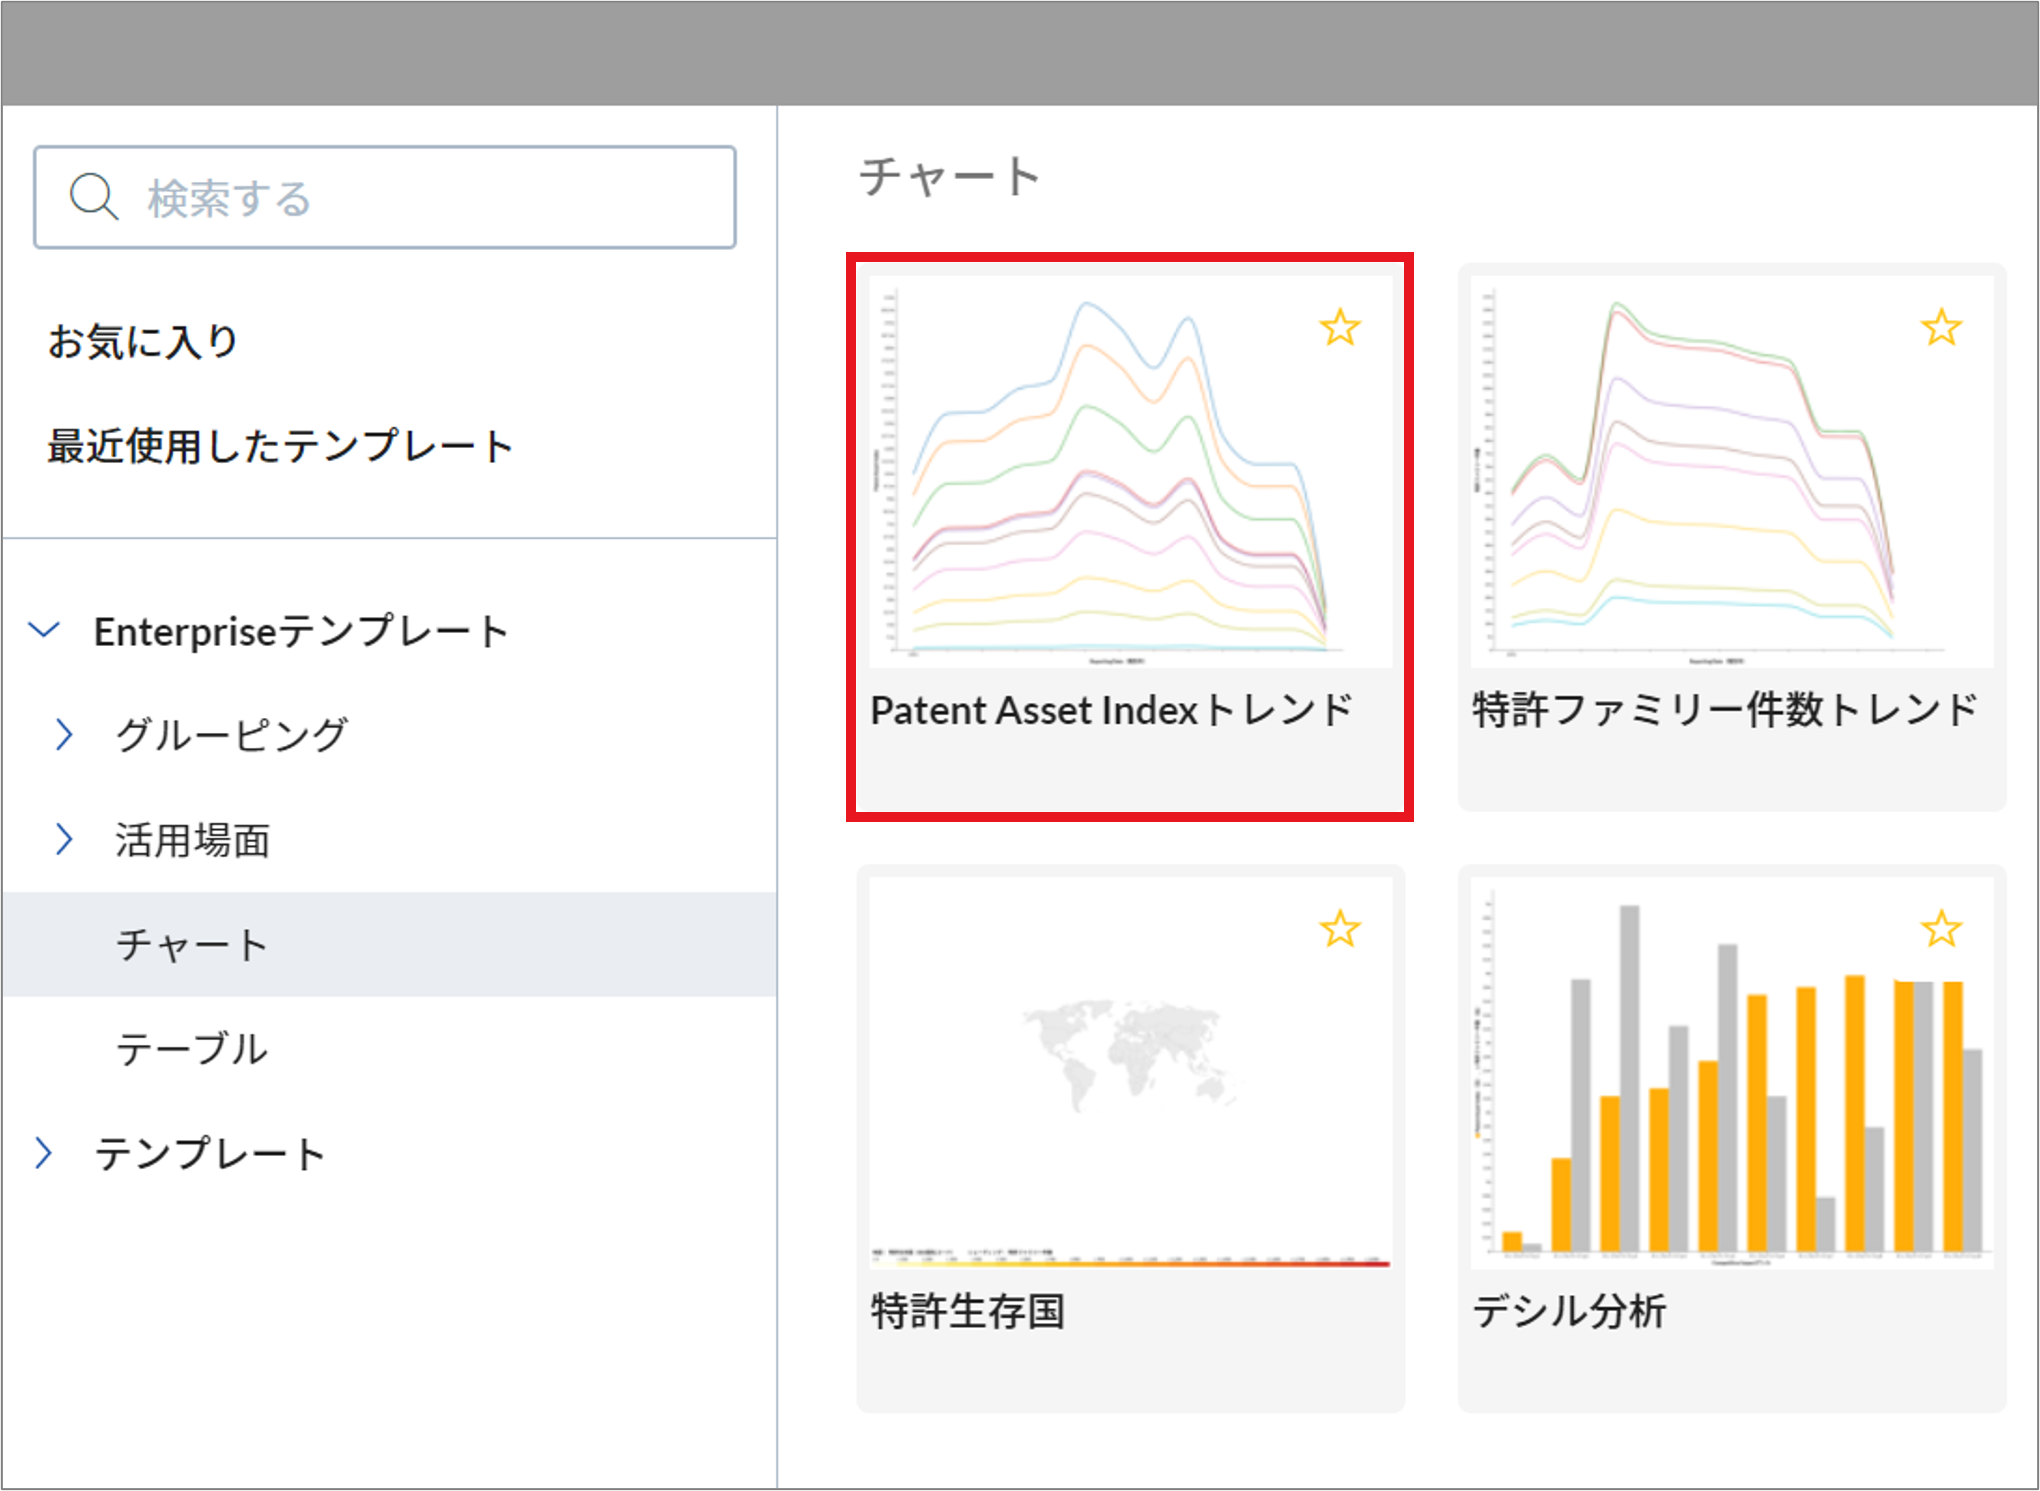2040x1491 pixels.
Task: Open お気に入り favorites list
Action: [x=143, y=341]
